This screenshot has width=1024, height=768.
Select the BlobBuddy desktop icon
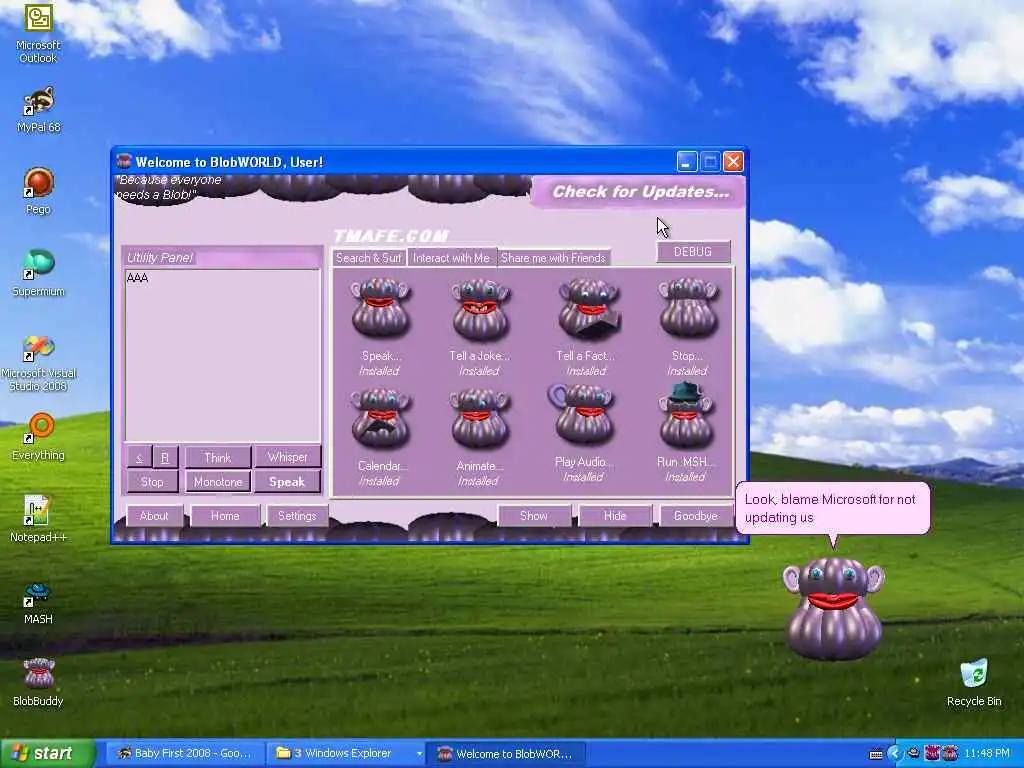point(38,682)
